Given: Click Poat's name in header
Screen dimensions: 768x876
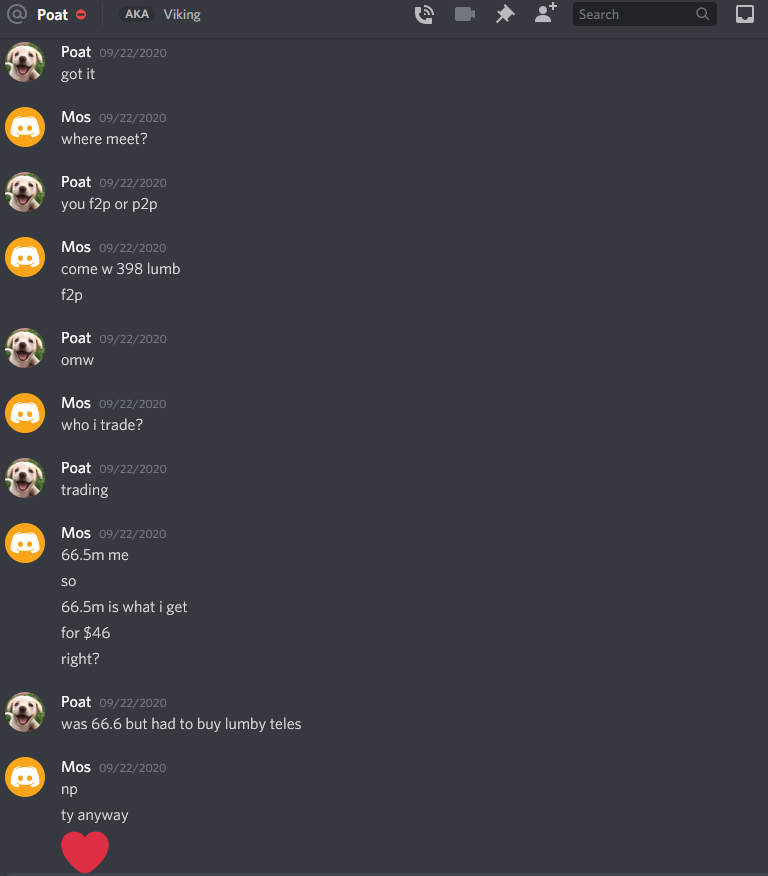Looking at the screenshot, I should tap(53, 15).
